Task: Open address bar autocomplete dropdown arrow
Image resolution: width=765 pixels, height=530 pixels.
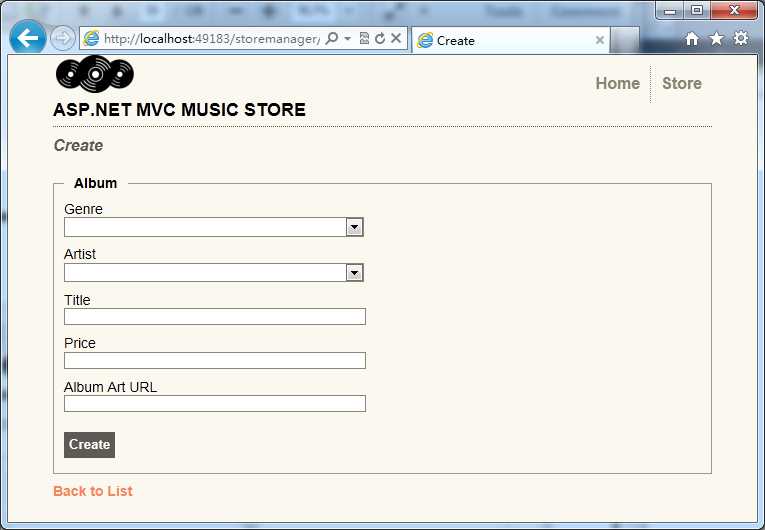Action: tap(347, 38)
